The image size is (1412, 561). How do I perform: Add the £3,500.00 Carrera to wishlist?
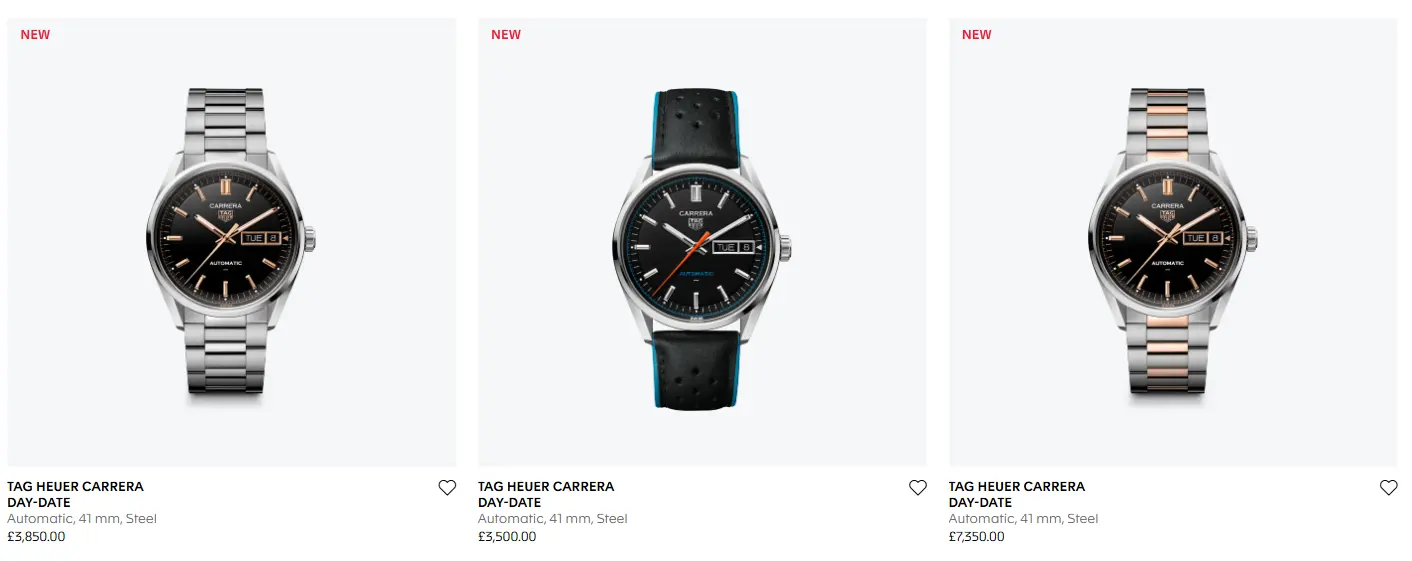pyautogui.click(x=918, y=488)
